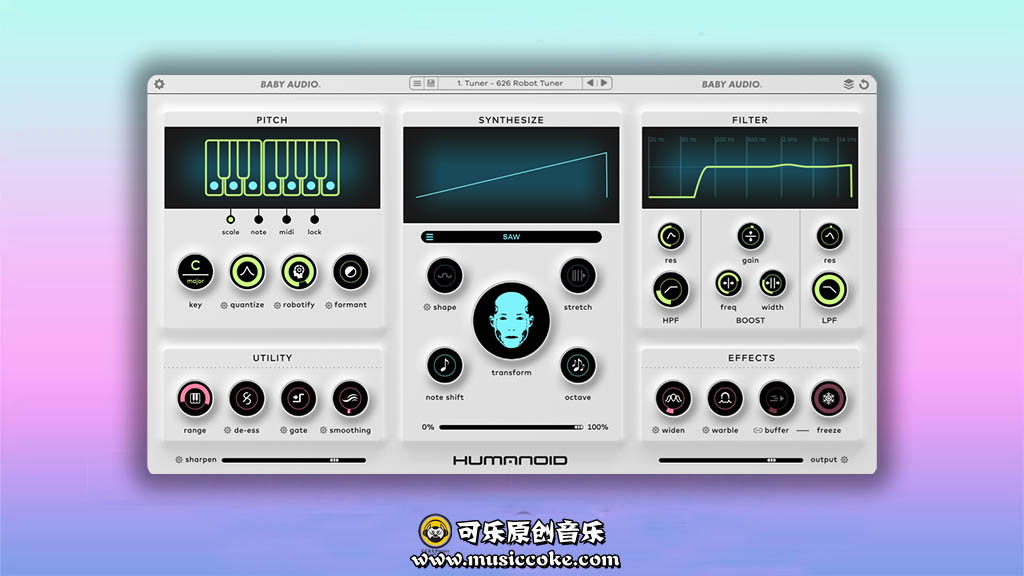Open shape settings gear
Viewport: 1024px width, 576px height.
pyautogui.click(x=427, y=307)
